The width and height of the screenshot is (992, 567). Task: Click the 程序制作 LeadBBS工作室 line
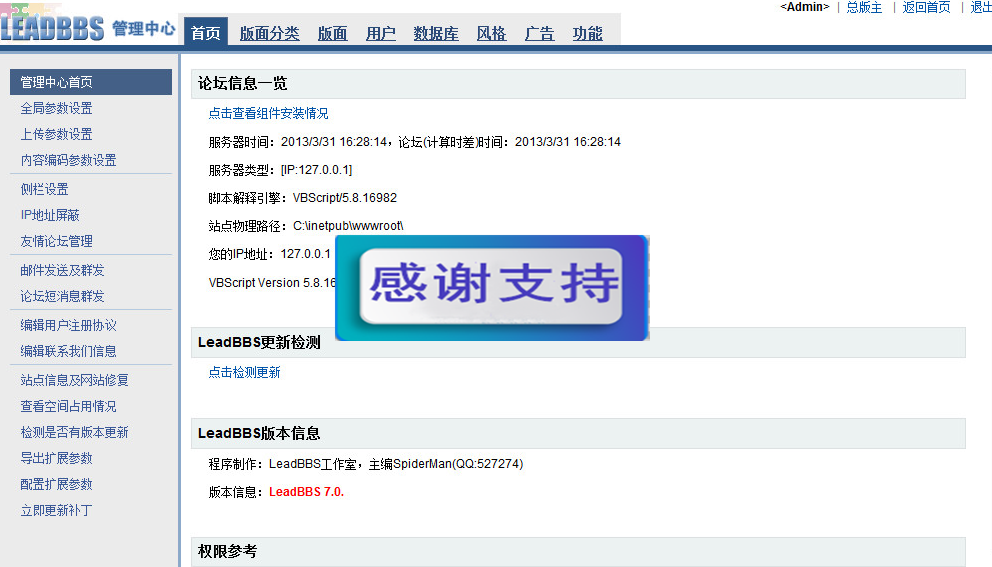(366, 464)
